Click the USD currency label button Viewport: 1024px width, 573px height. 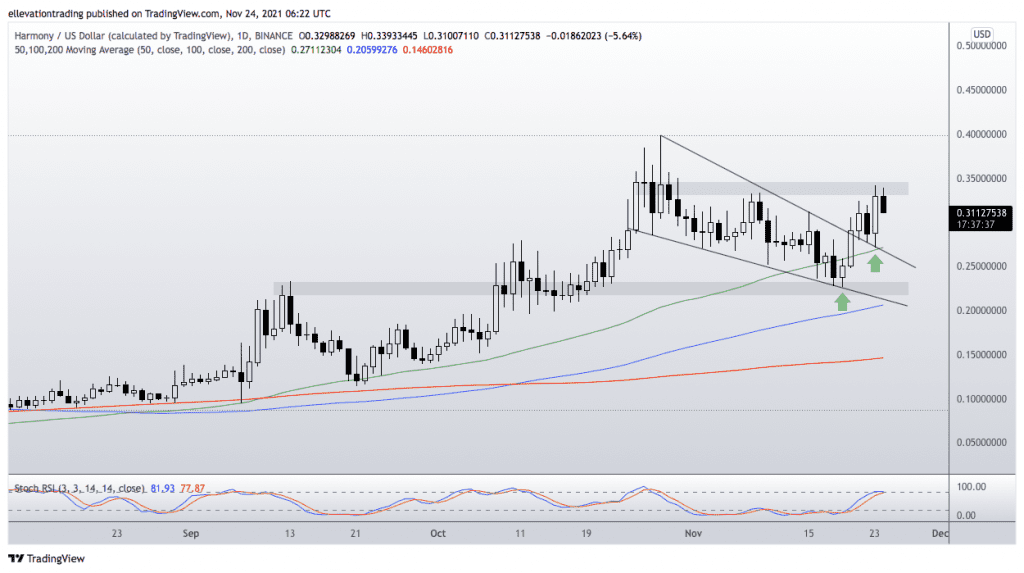point(982,34)
